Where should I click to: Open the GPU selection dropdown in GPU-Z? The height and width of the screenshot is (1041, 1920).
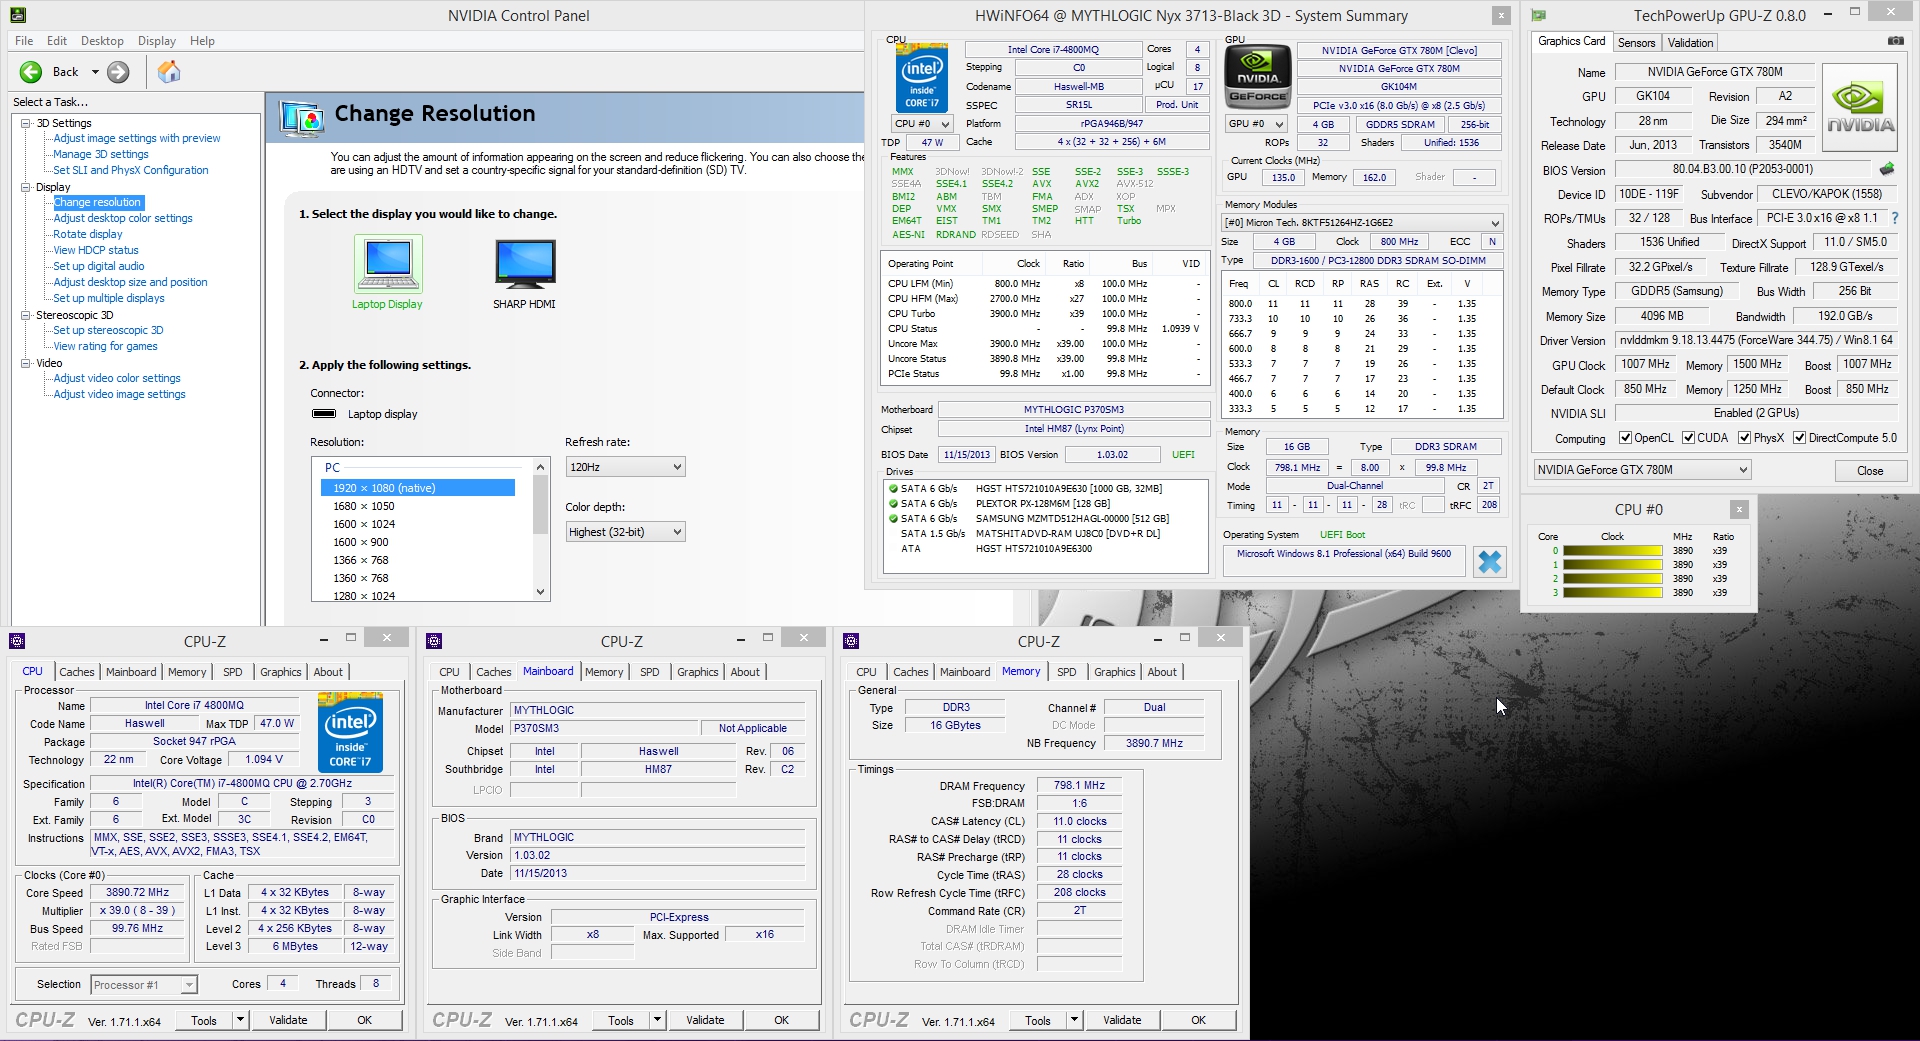point(1642,470)
